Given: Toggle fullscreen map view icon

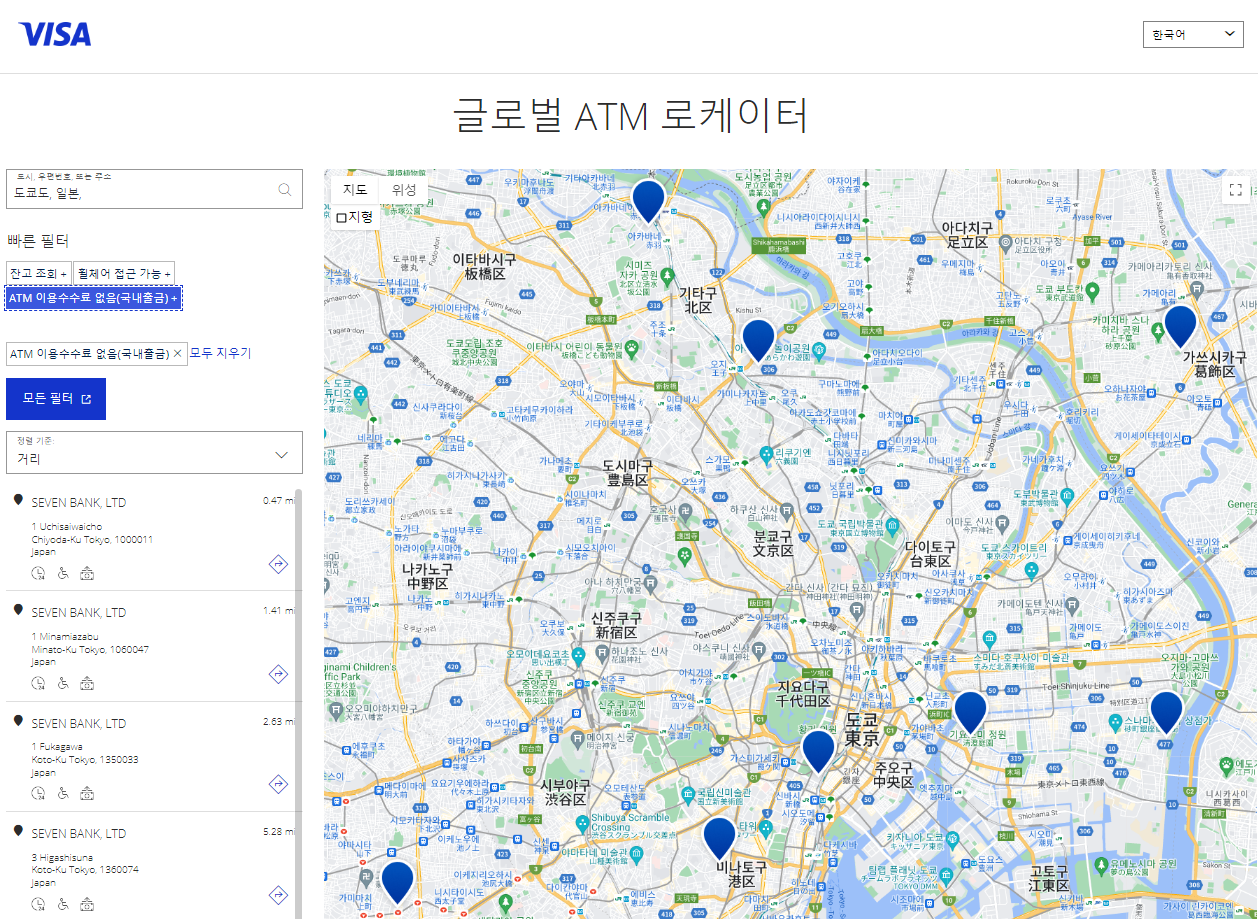Looking at the screenshot, I should 1235,190.
